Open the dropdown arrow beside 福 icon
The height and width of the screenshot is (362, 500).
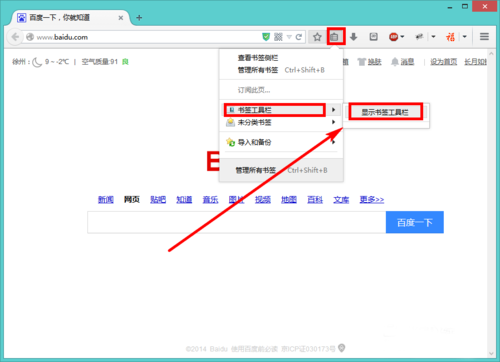point(465,37)
